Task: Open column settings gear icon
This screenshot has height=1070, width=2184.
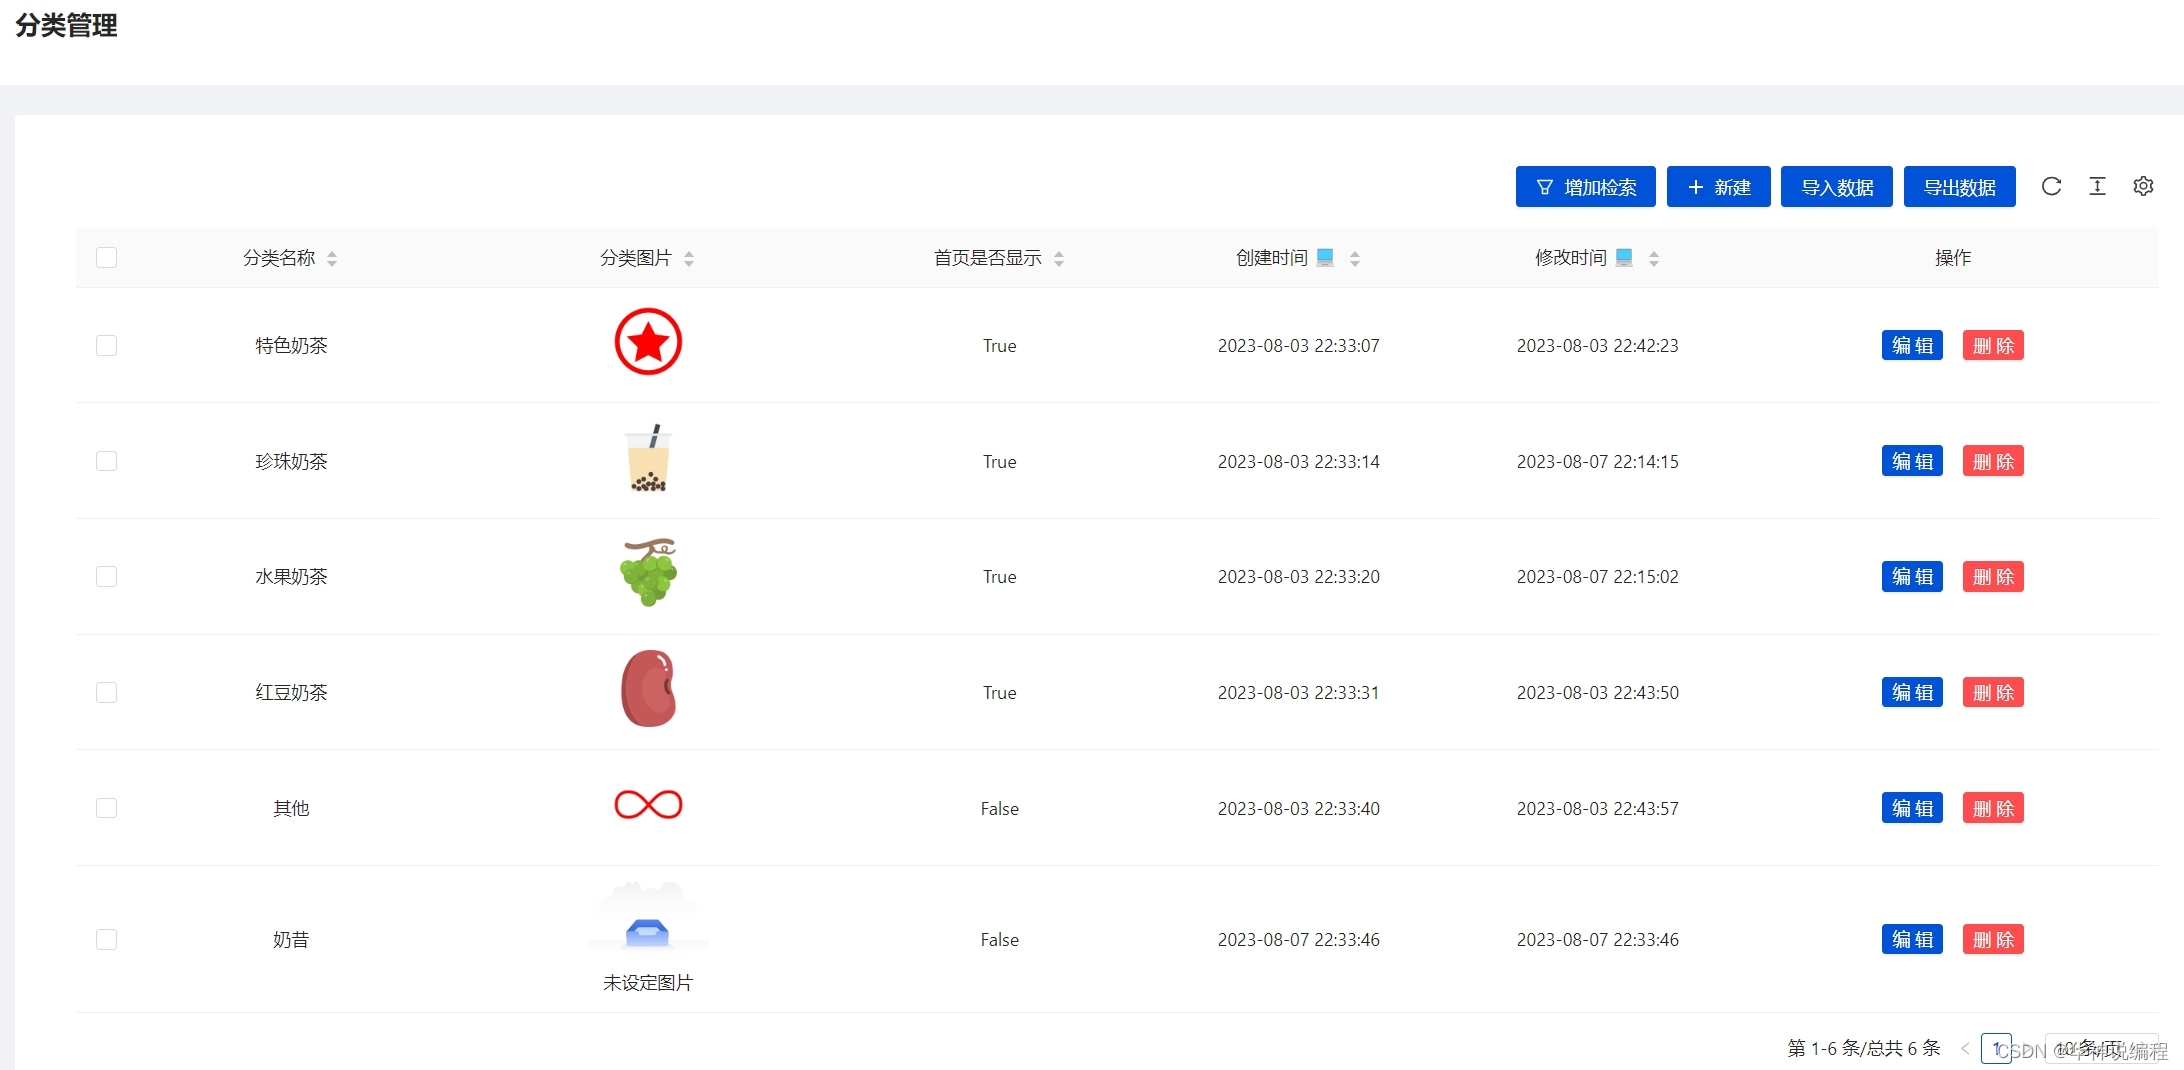Action: [x=2143, y=186]
